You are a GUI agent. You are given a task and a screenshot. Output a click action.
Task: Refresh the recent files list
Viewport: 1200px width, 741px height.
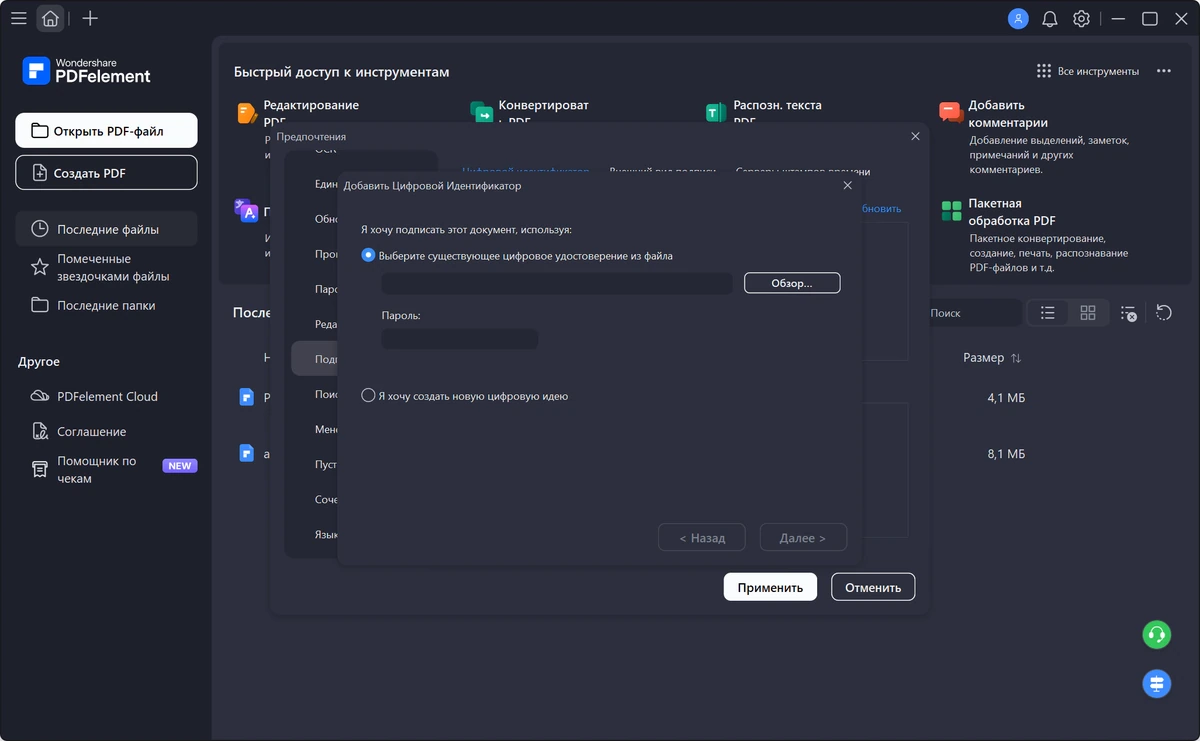coord(1164,313)
